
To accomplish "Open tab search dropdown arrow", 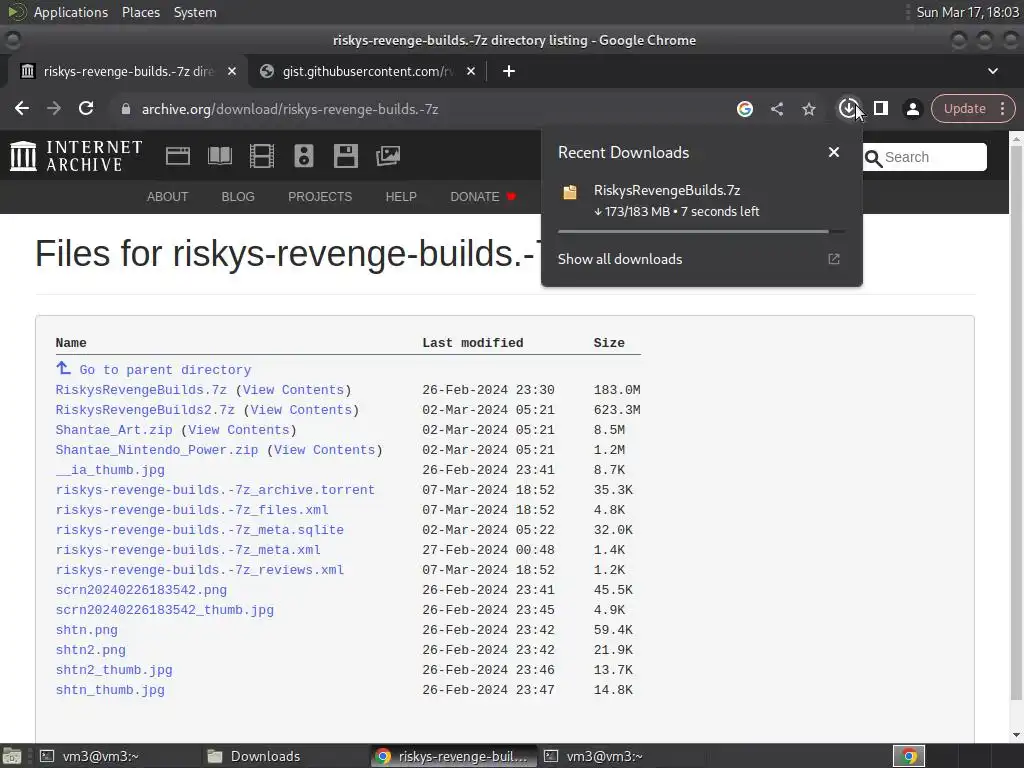I will tap(993, 71).
